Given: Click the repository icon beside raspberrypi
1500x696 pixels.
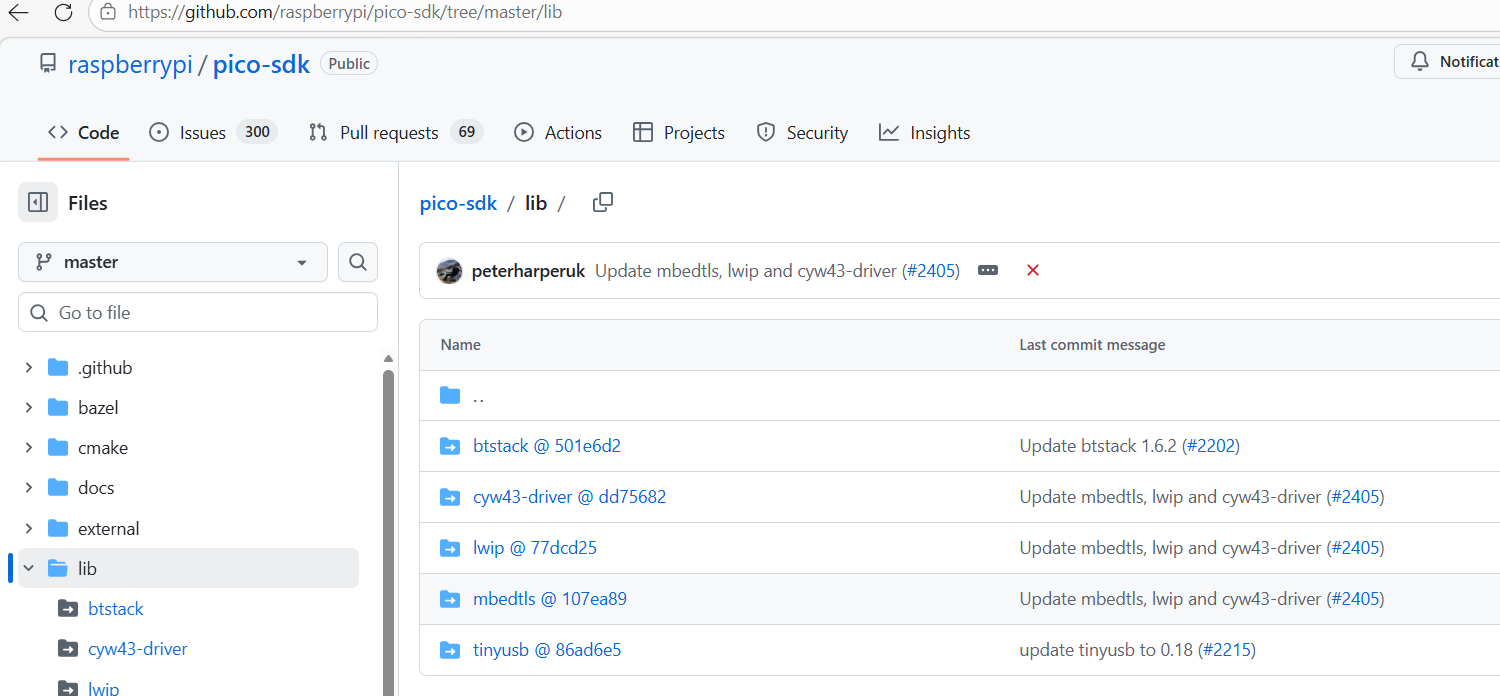Looking at the screenshot, I should [48, 64].
